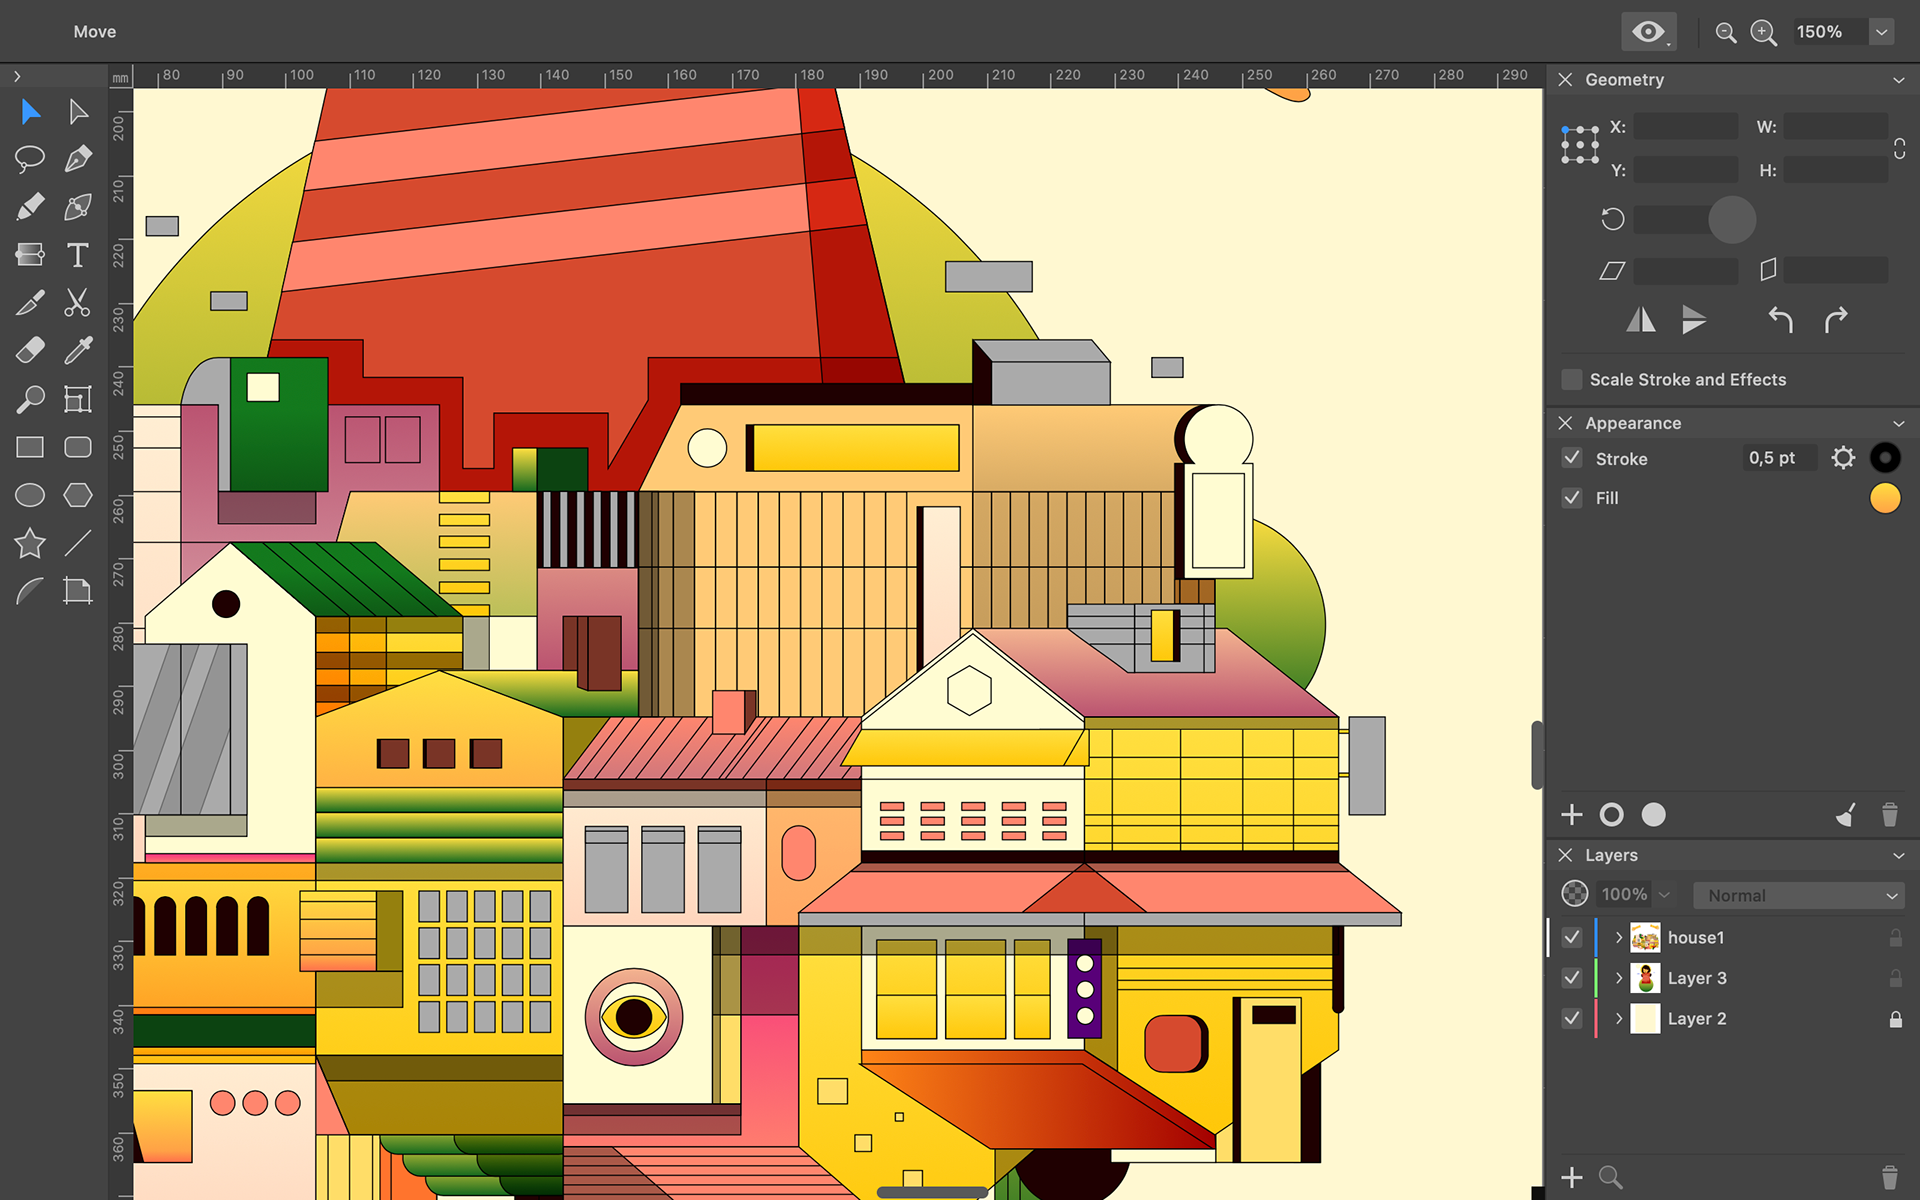Add a new appearance item
The width and height of the screenshot is (1920, 1200).
(1572, 815)
